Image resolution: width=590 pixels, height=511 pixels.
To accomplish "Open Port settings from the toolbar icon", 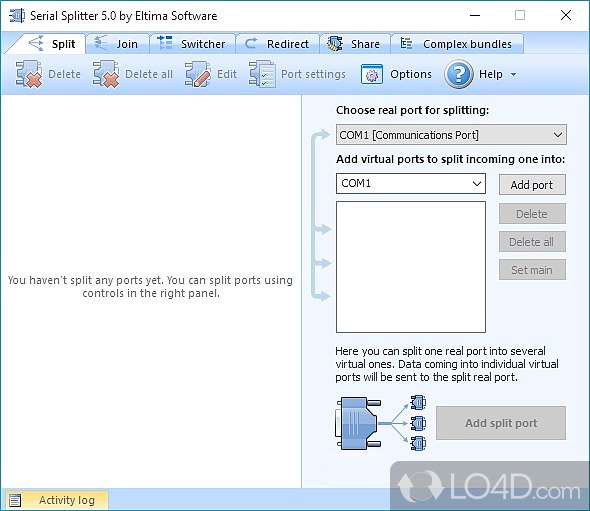I will pos(262,75).
